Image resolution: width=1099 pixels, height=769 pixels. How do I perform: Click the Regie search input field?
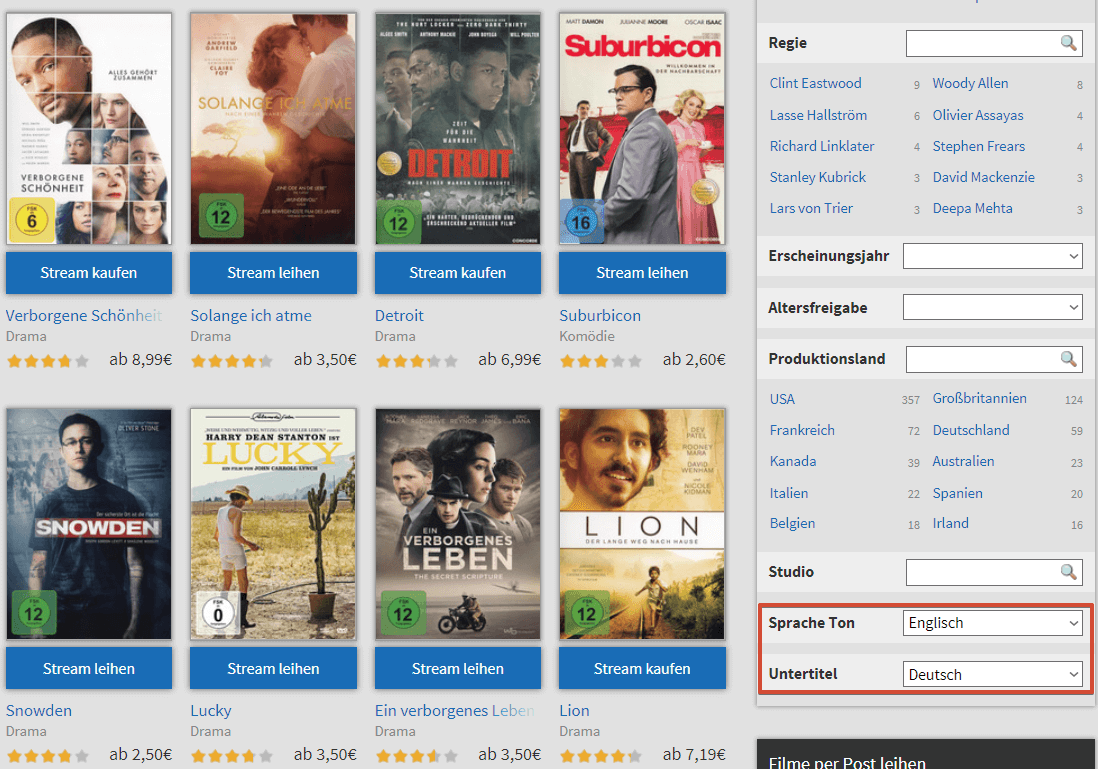click(x=994, y=43)
